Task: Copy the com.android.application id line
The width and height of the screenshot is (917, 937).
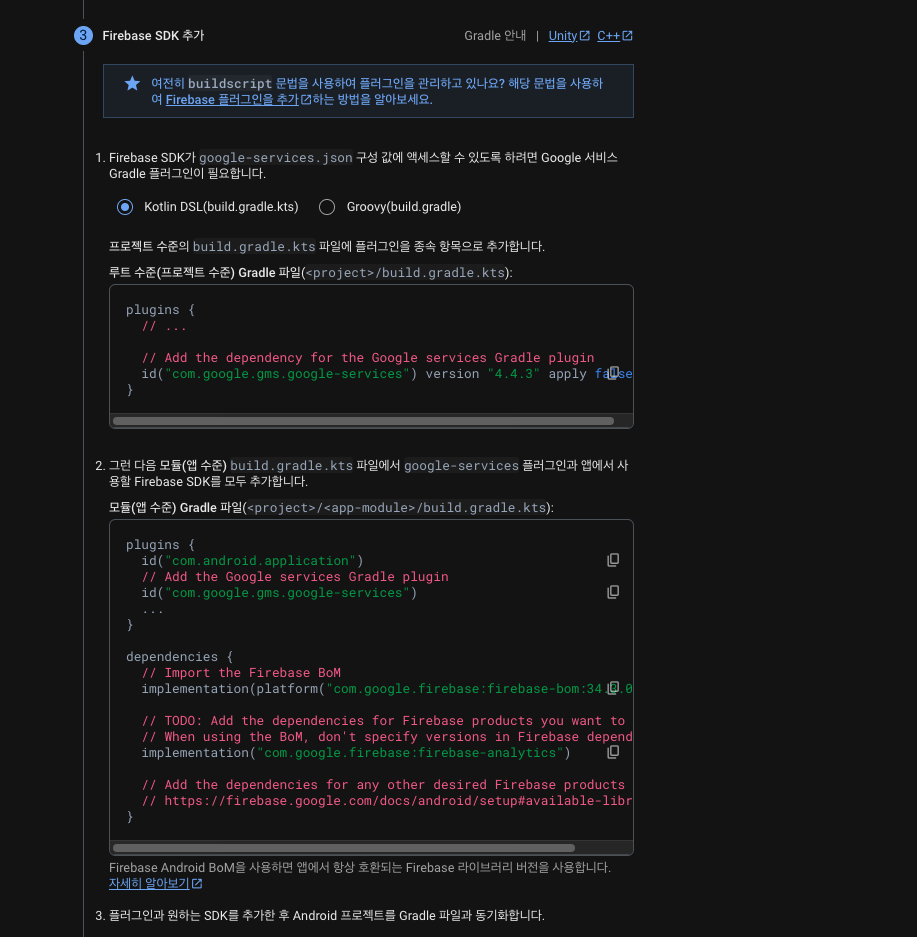Action: (x=613, y=560)
